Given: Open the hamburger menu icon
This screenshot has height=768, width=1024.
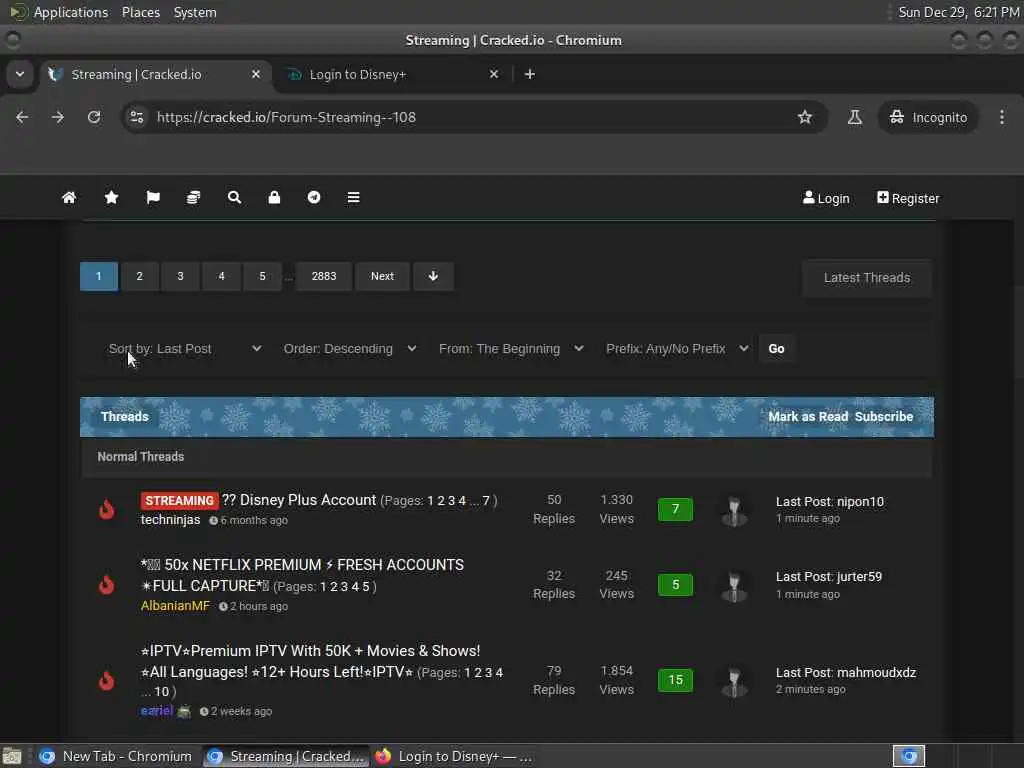Looking at the screenshot, I should (353, 197).
